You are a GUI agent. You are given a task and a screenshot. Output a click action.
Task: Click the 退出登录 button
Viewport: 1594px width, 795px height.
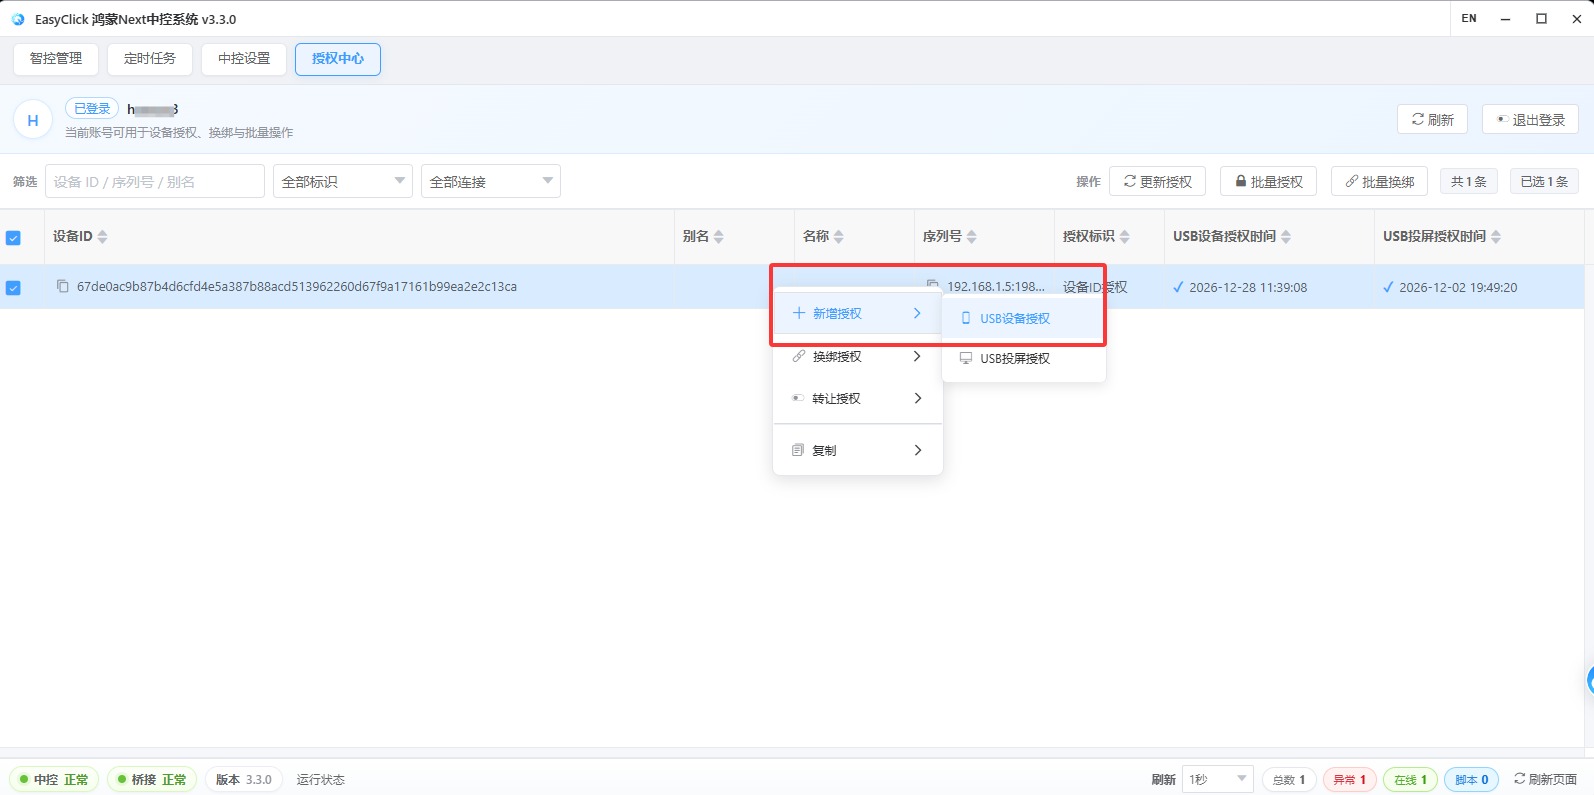1530,119
